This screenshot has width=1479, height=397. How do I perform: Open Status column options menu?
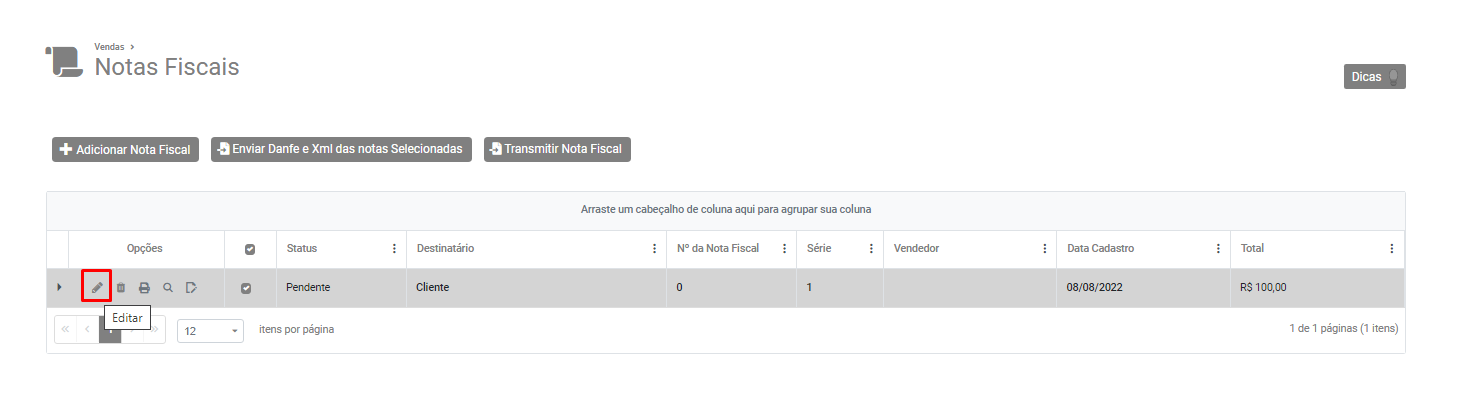tap(394, 249)
